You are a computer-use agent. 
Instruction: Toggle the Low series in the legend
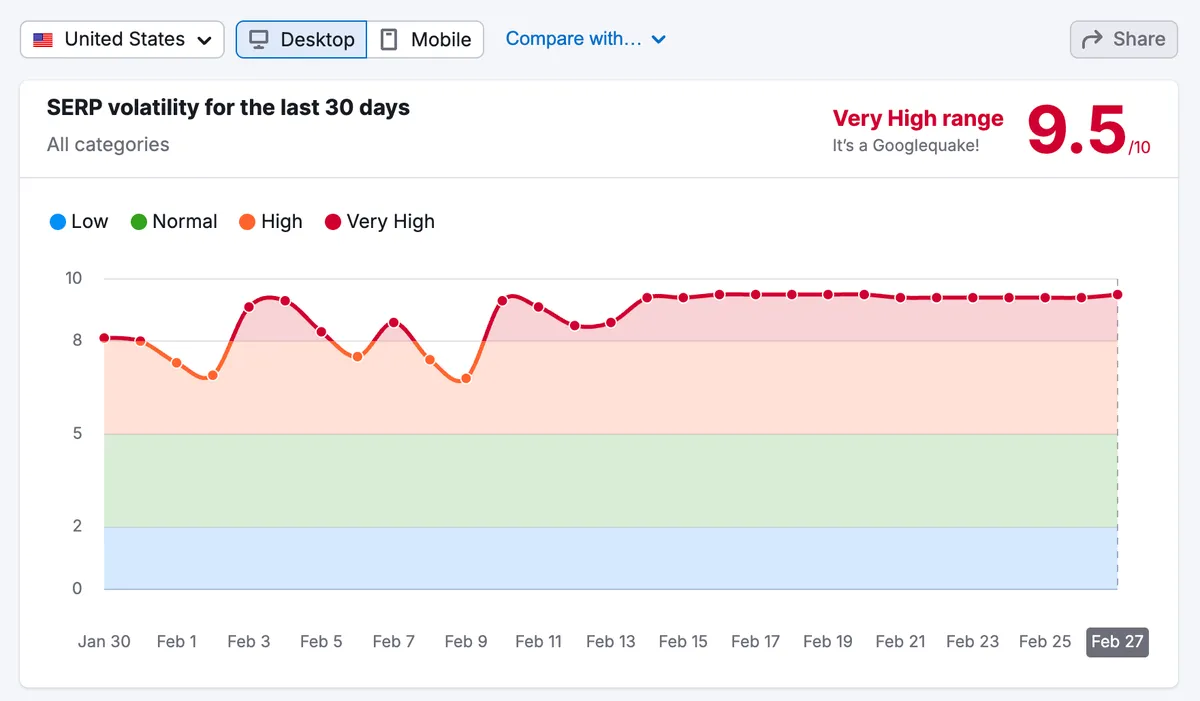78,221
